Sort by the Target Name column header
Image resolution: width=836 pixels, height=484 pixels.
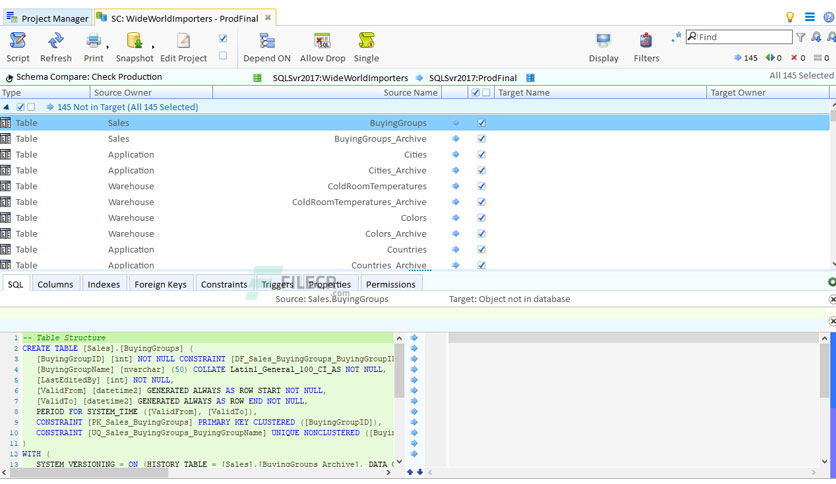pos(600,93)
